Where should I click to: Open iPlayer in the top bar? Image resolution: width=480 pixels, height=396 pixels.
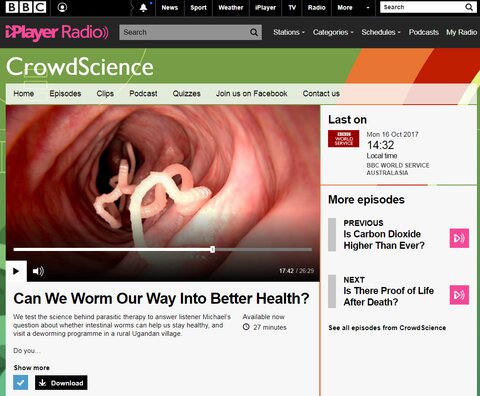coord(265,7)
